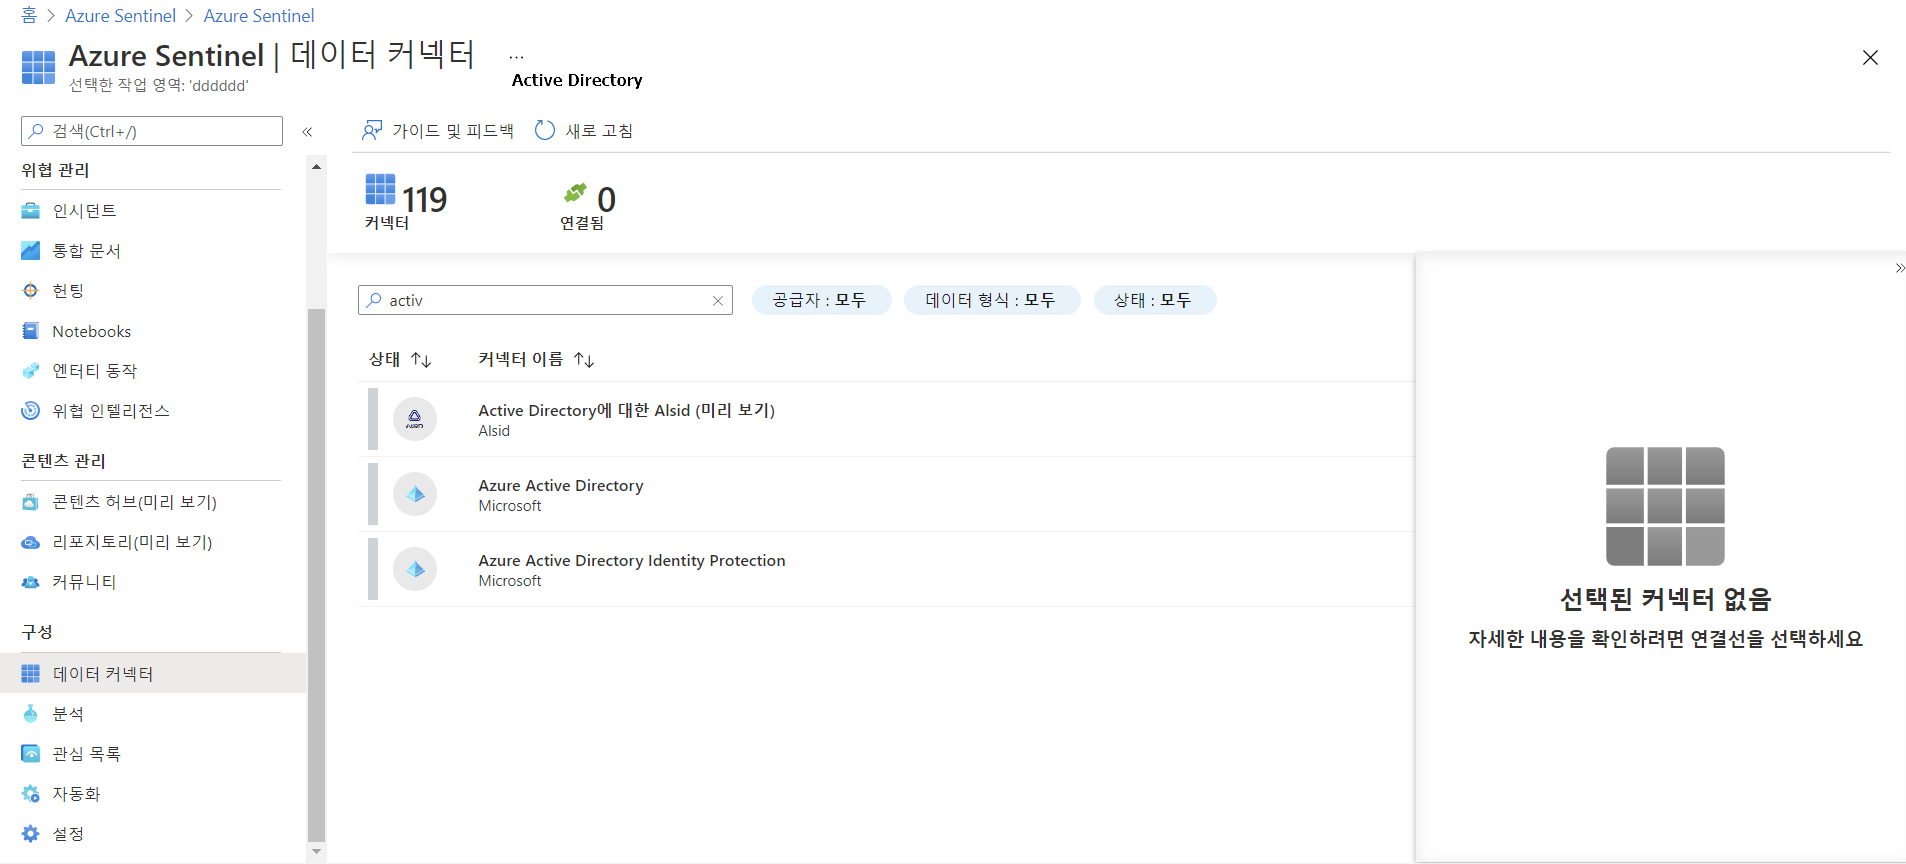Image resolution: width=1906 pixels, height=864 pixels.
Task: Select 데이터 커넥터 menu item
Action: click(x=153, y=674)
